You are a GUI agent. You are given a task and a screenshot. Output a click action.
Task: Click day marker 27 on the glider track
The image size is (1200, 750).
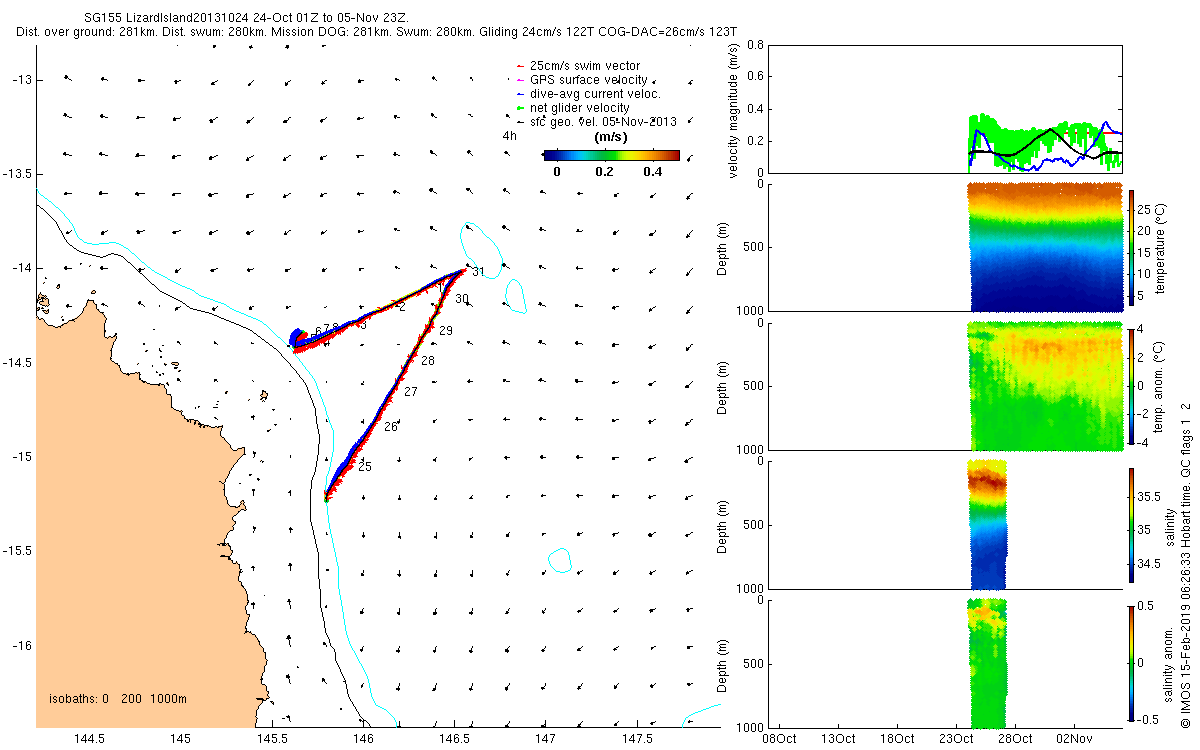click(410, 392)
